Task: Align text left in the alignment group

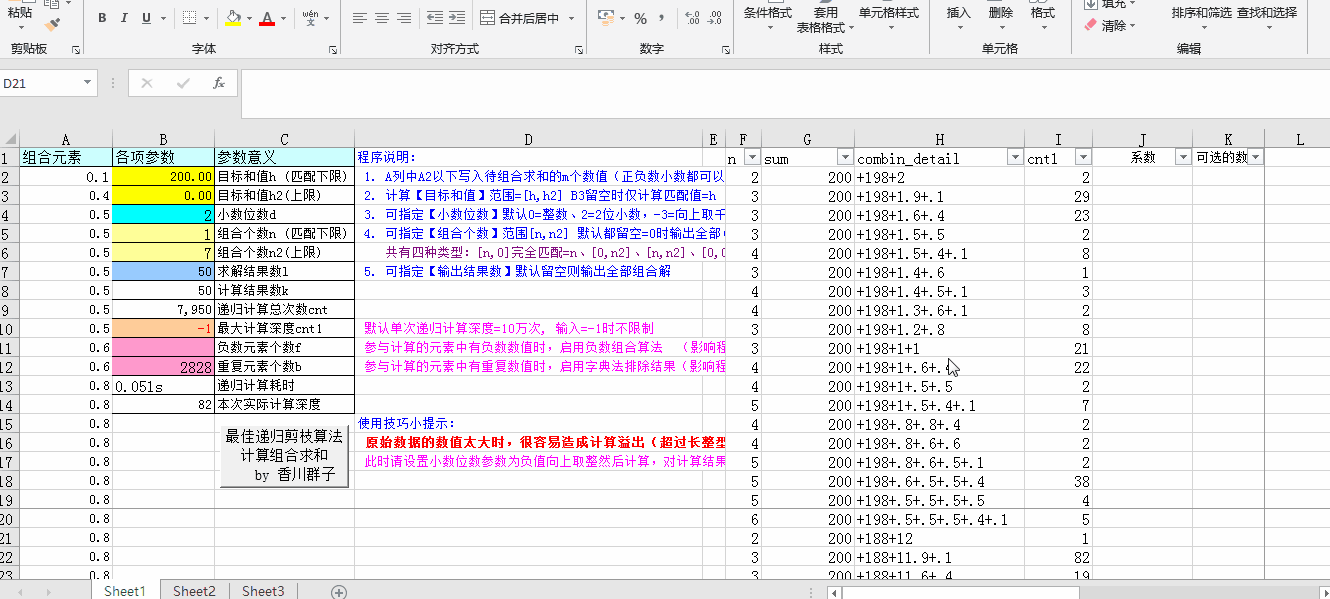Action: click(x=359, y=18)
